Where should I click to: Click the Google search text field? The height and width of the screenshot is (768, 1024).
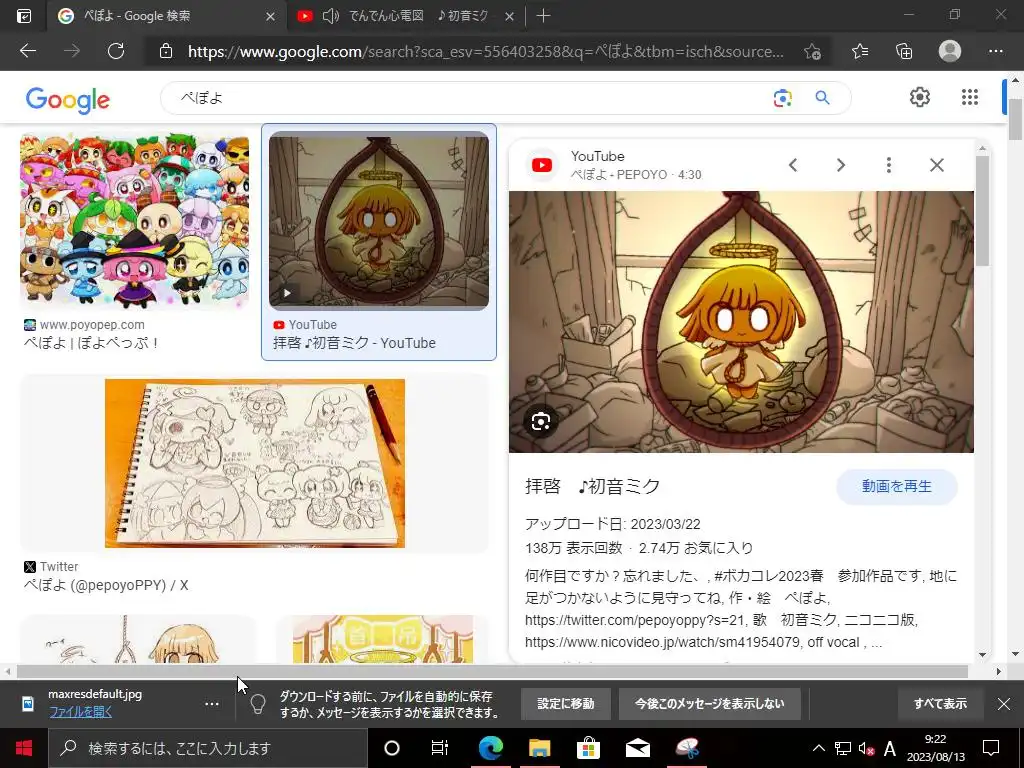tap(470, 98)
